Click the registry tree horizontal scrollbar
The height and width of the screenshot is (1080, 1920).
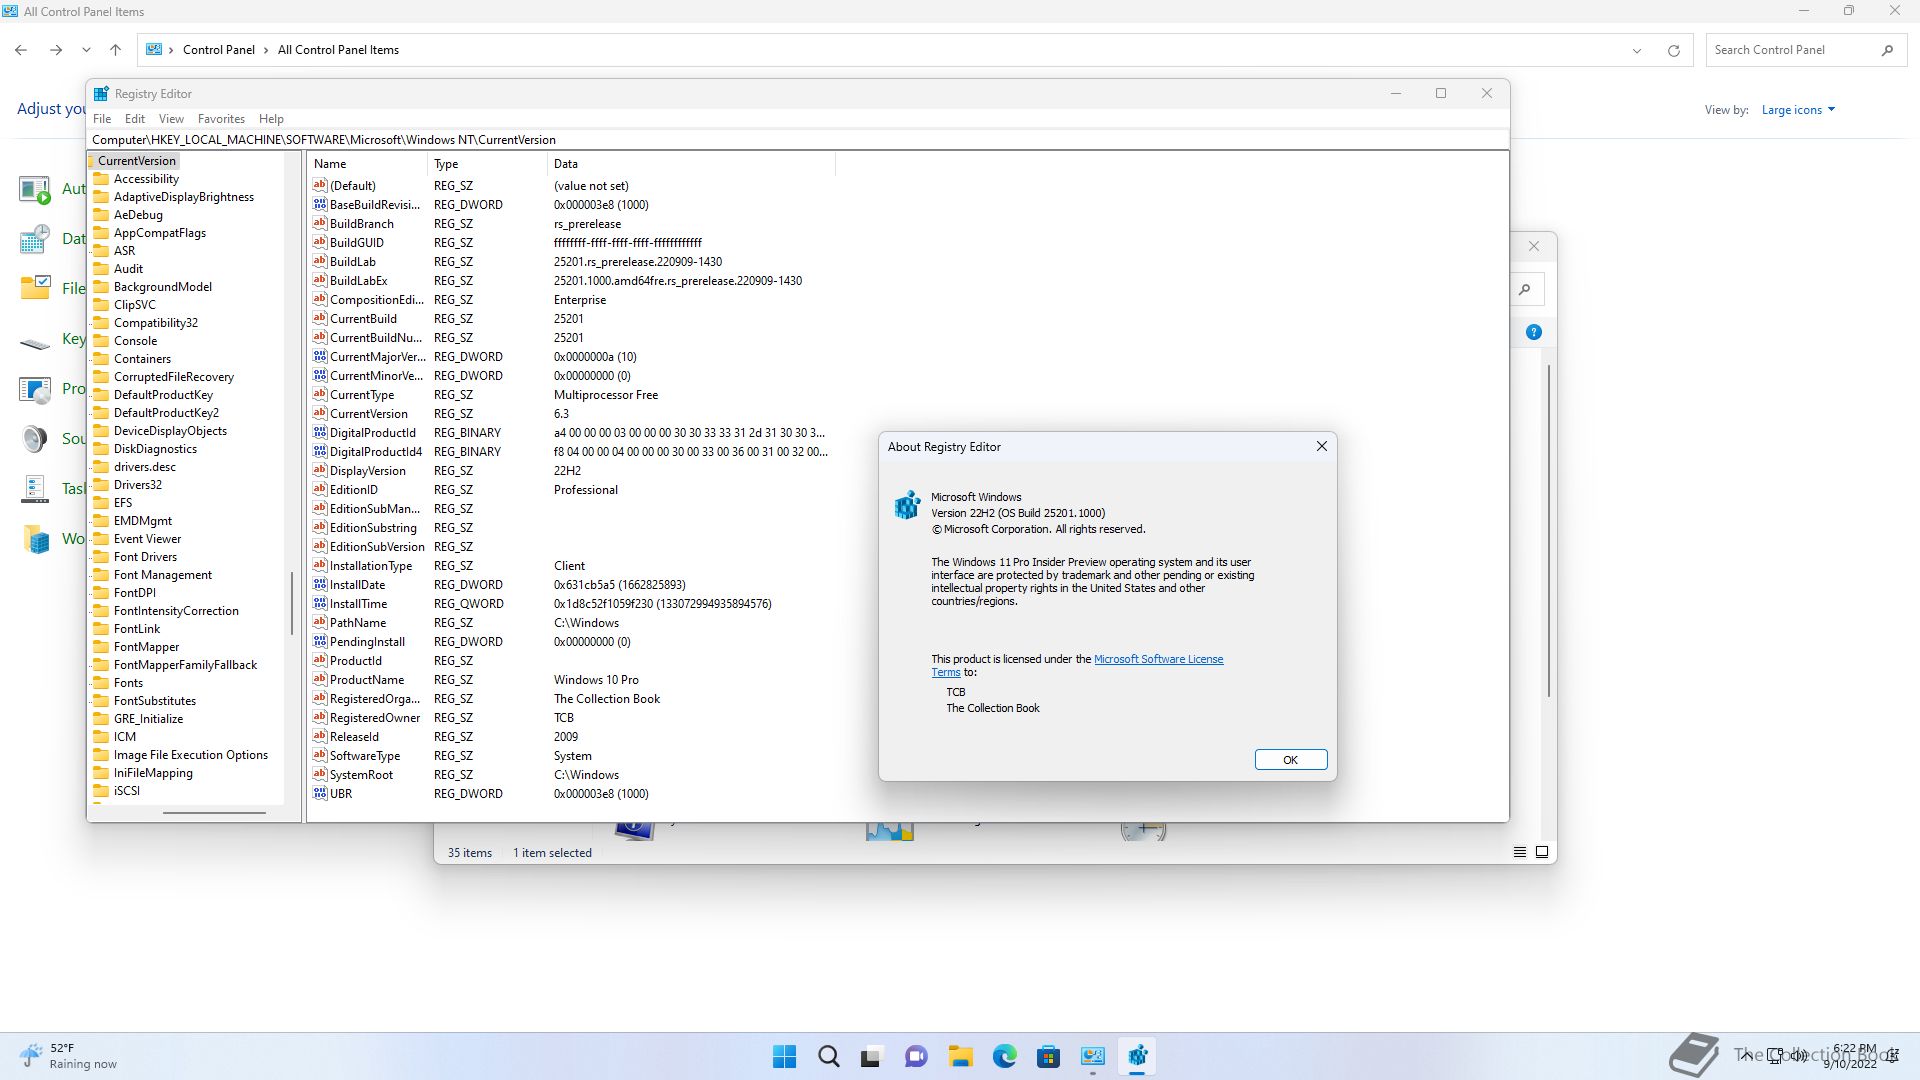pos(214,813)
